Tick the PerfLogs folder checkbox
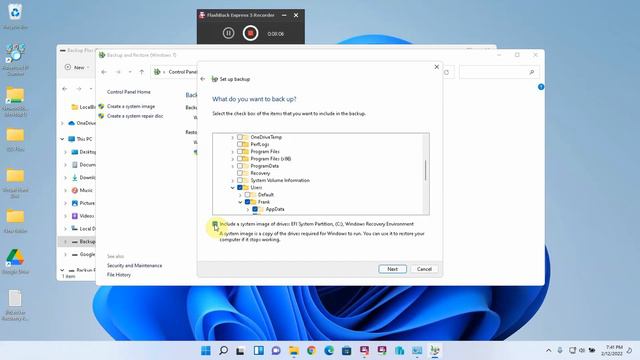 240,144
